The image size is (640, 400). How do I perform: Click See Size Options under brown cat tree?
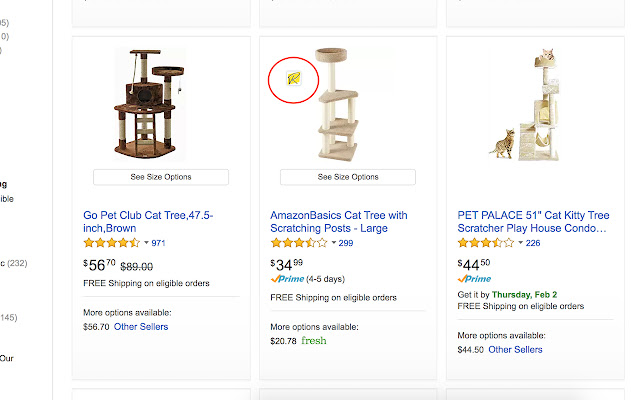[x=161, y=177]
